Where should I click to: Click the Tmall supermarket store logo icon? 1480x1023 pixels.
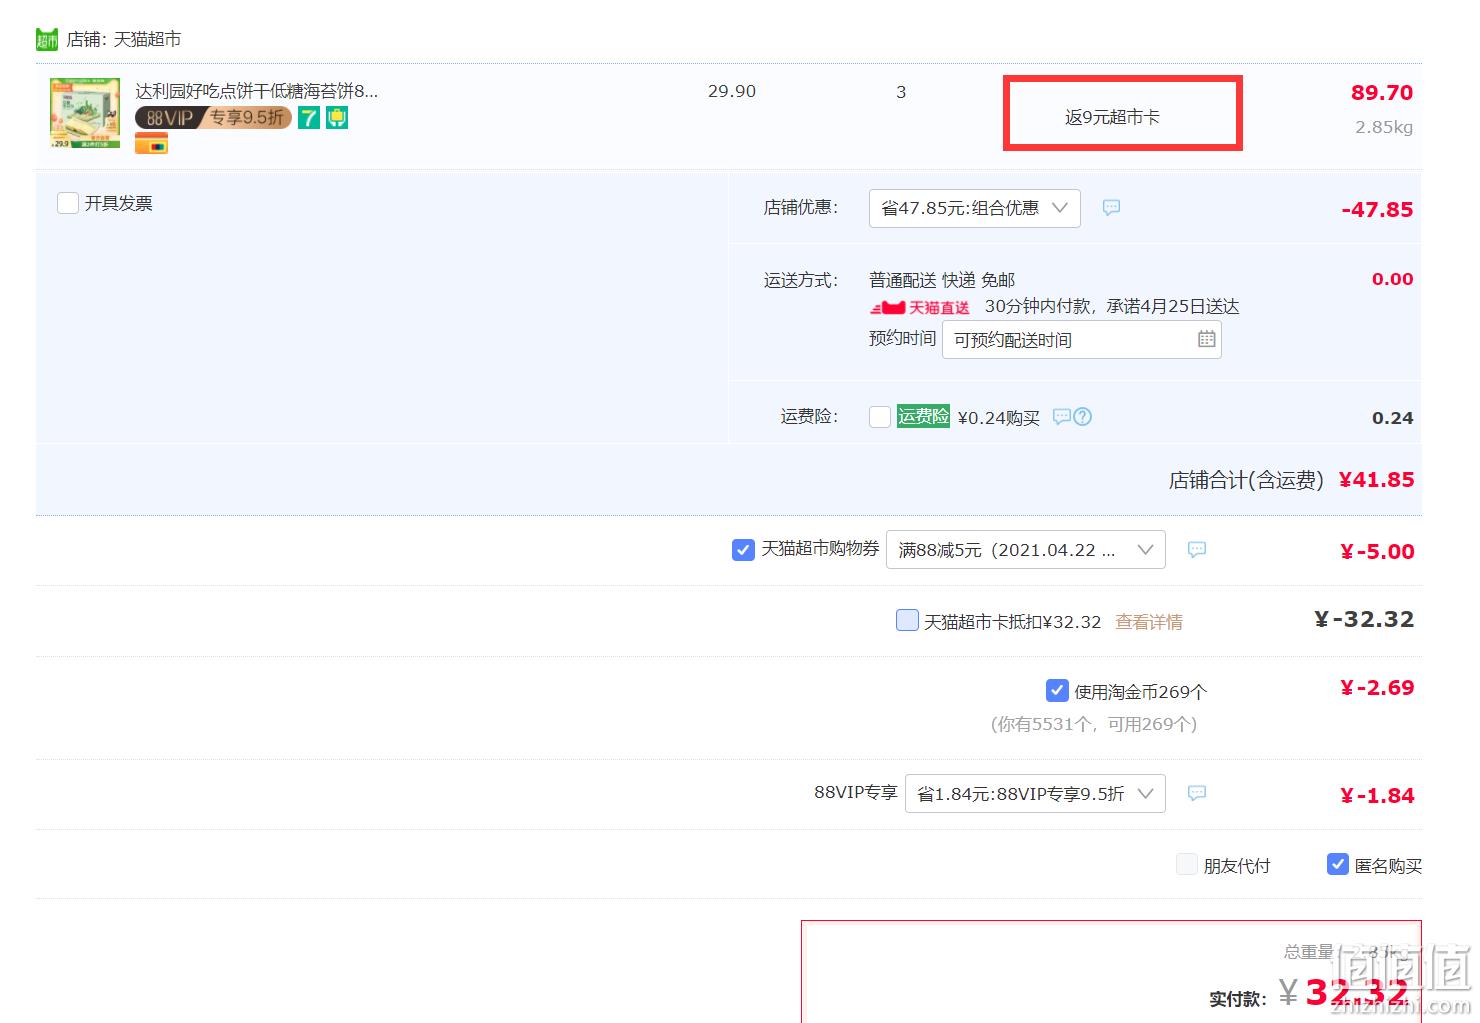(x=47, y=40)
